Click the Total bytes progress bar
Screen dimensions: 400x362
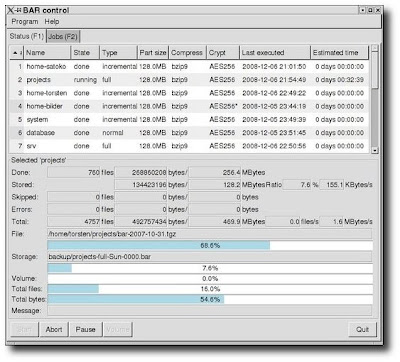210,299
